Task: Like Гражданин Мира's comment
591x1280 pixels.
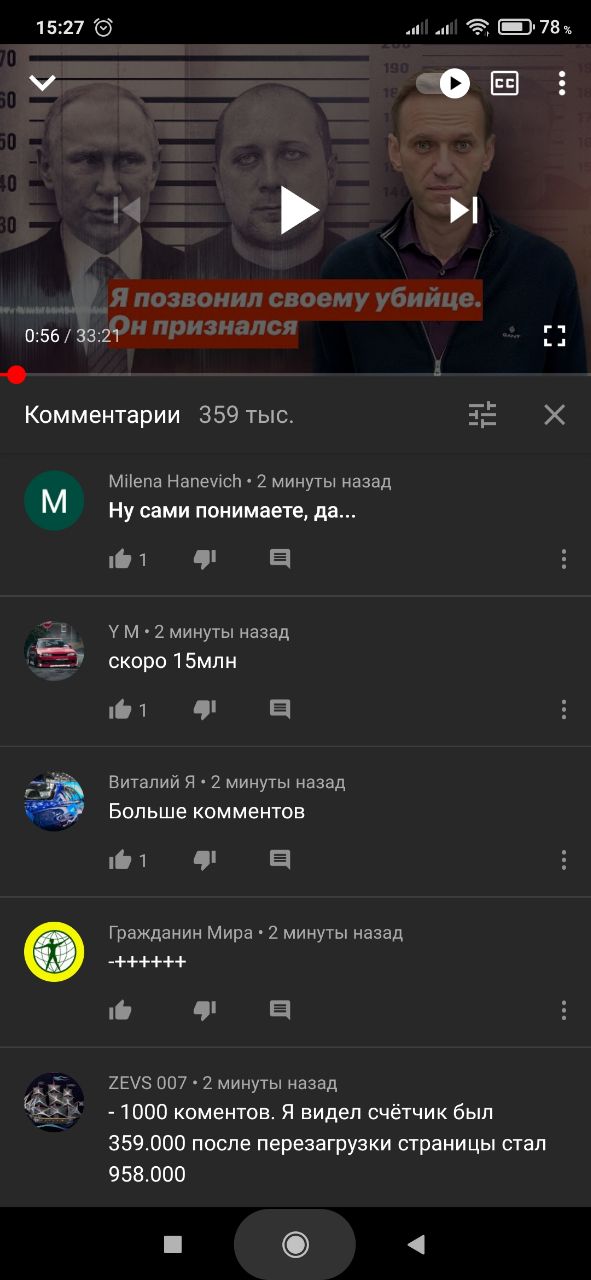Action: pyautogui.click(x=120, y=1010)
